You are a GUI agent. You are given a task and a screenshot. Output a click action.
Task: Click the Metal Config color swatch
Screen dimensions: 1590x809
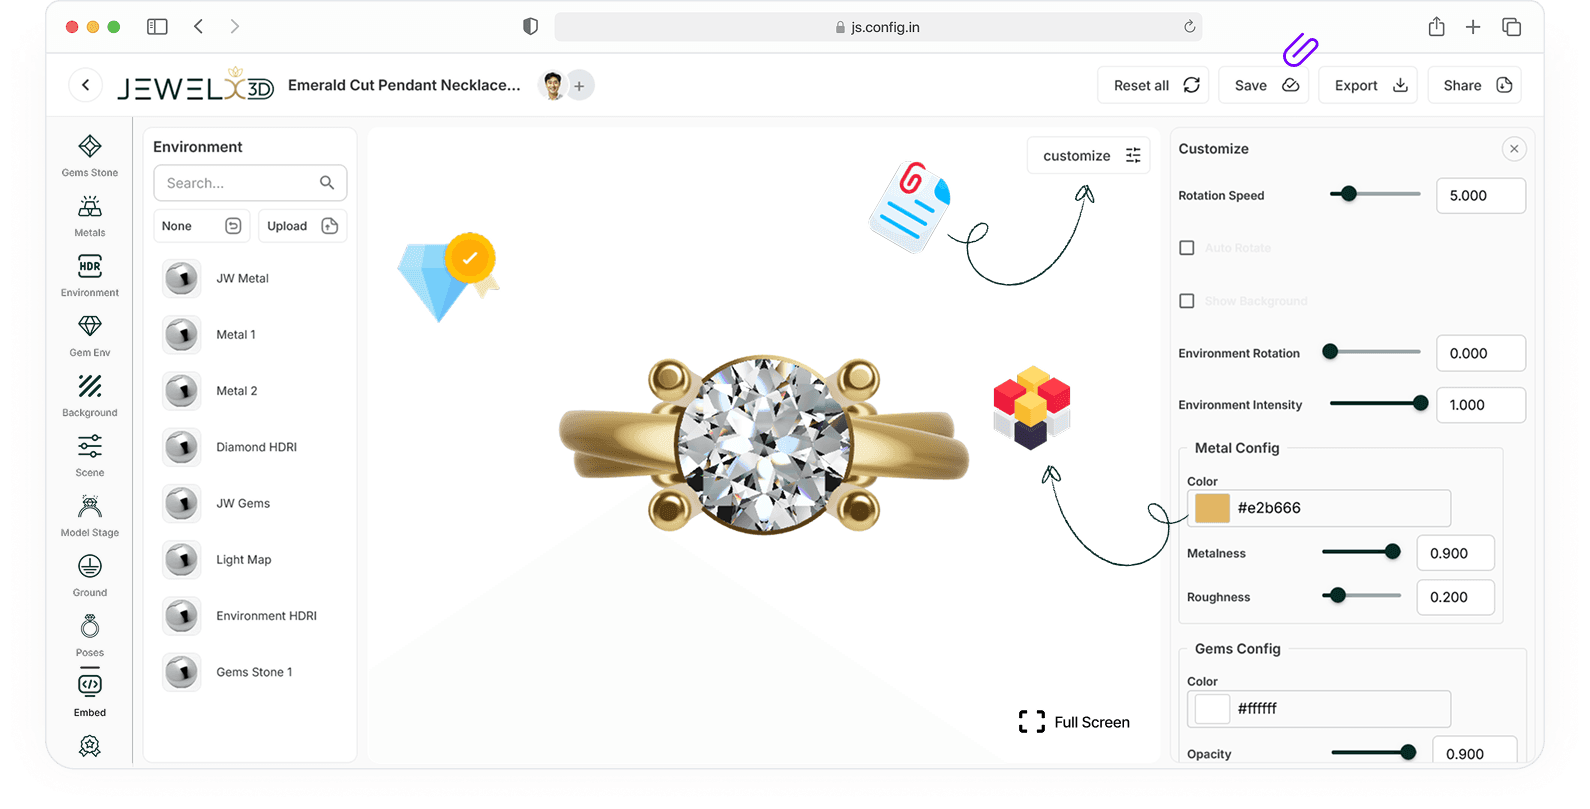tap(1212, 508)
